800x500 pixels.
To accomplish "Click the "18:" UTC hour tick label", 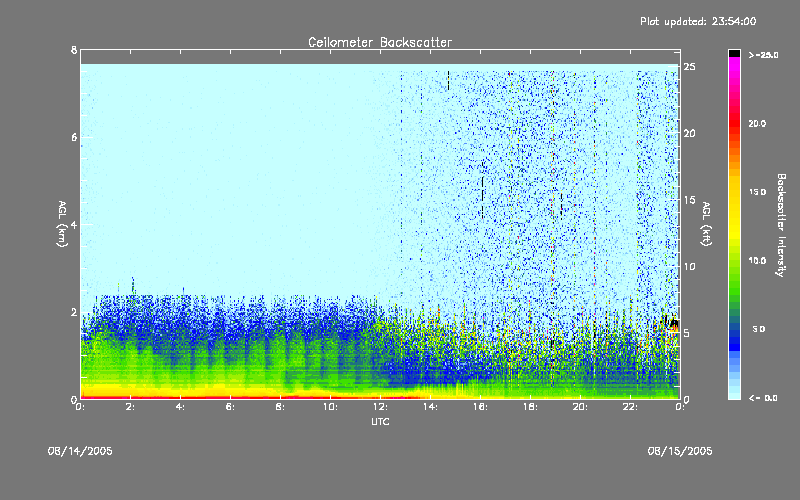I will (530, 407).
